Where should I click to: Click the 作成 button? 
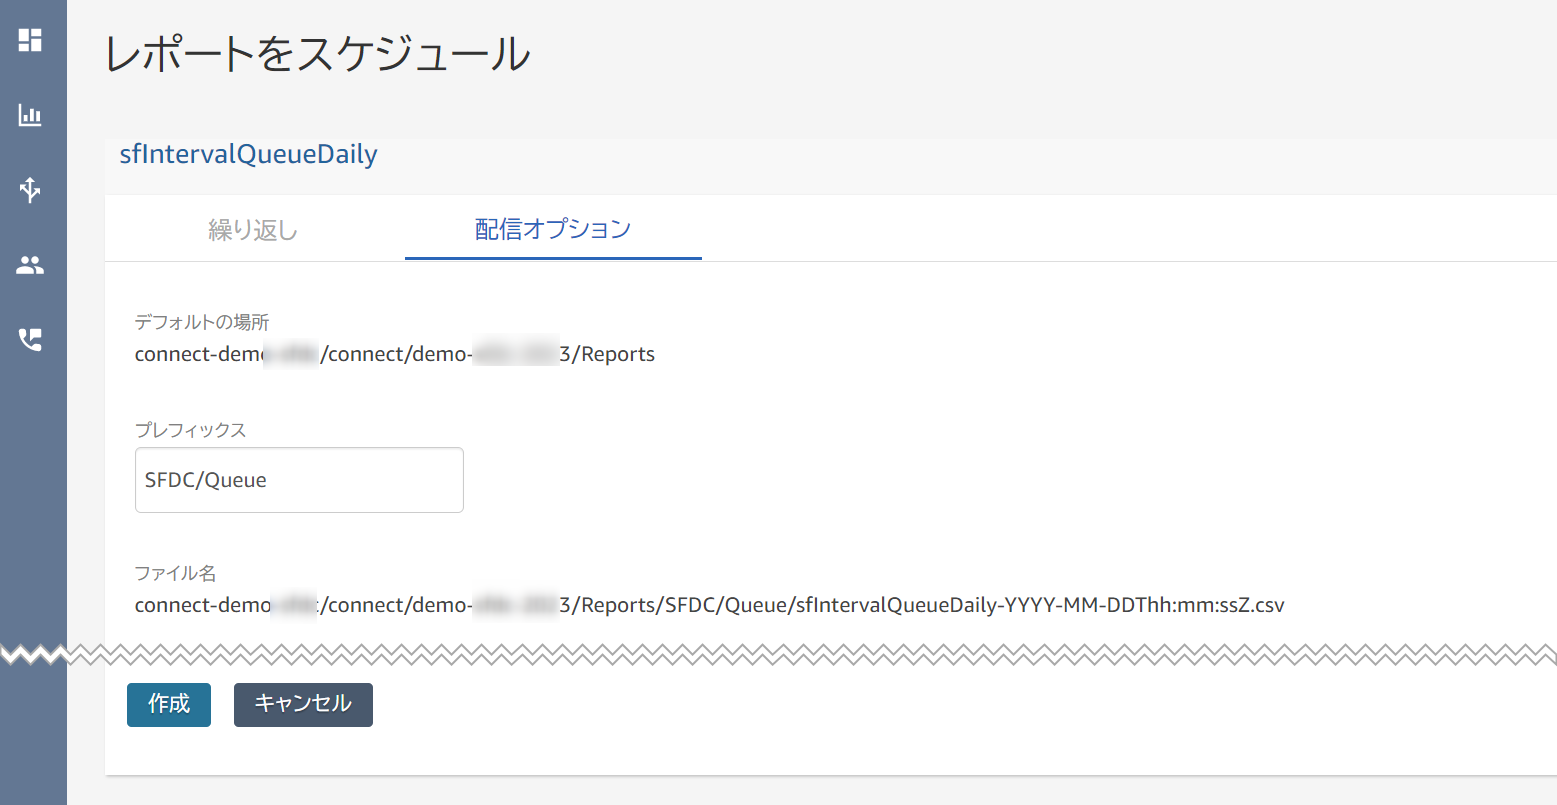coord(169,704)
